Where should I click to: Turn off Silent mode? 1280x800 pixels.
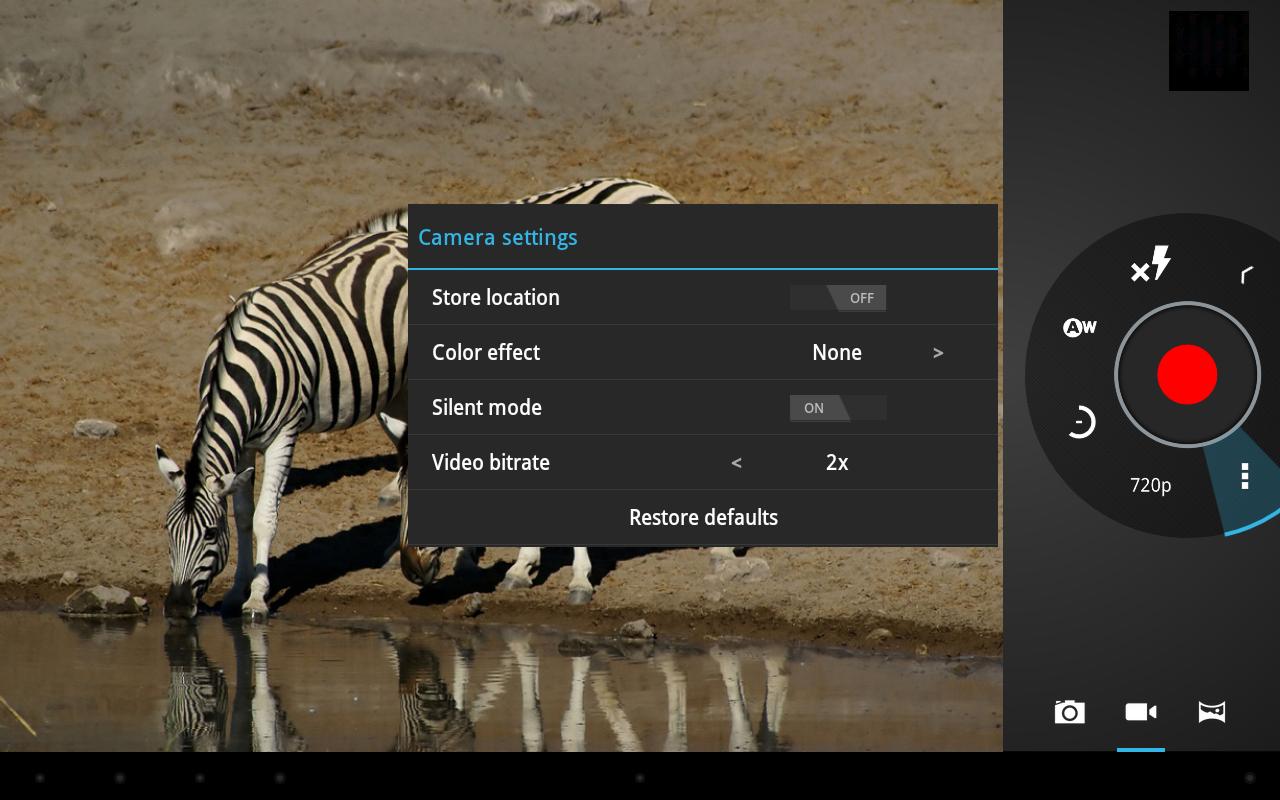[x=838, y=407]
